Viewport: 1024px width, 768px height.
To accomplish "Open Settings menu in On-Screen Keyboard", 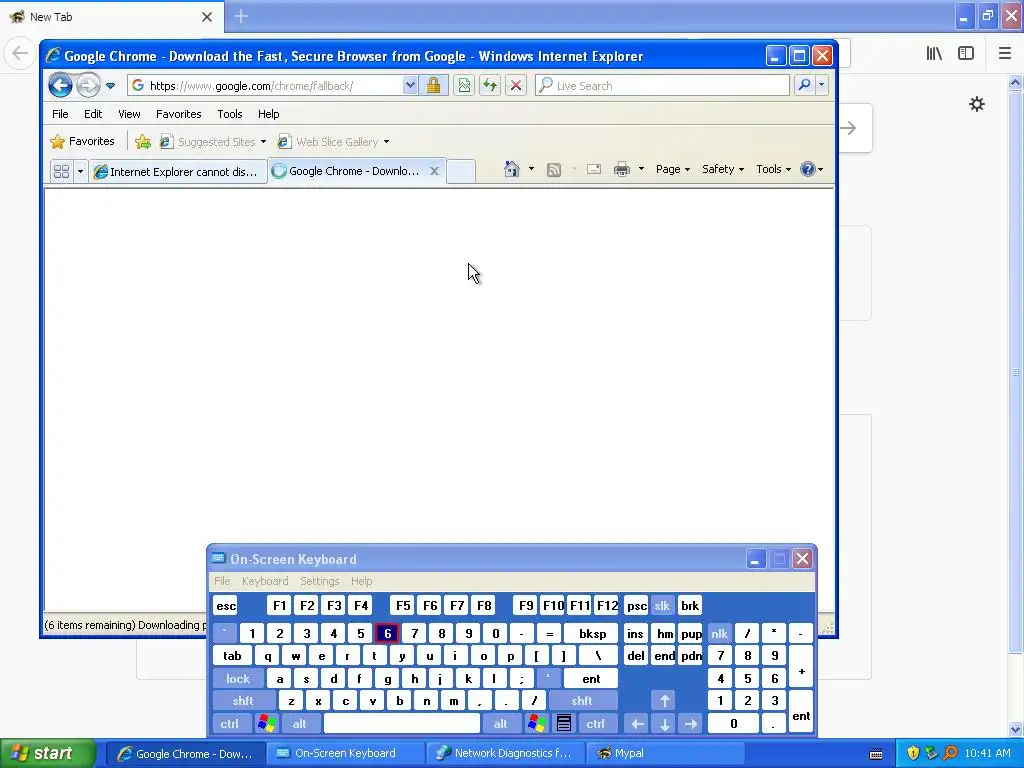I will tap(319, 581).
